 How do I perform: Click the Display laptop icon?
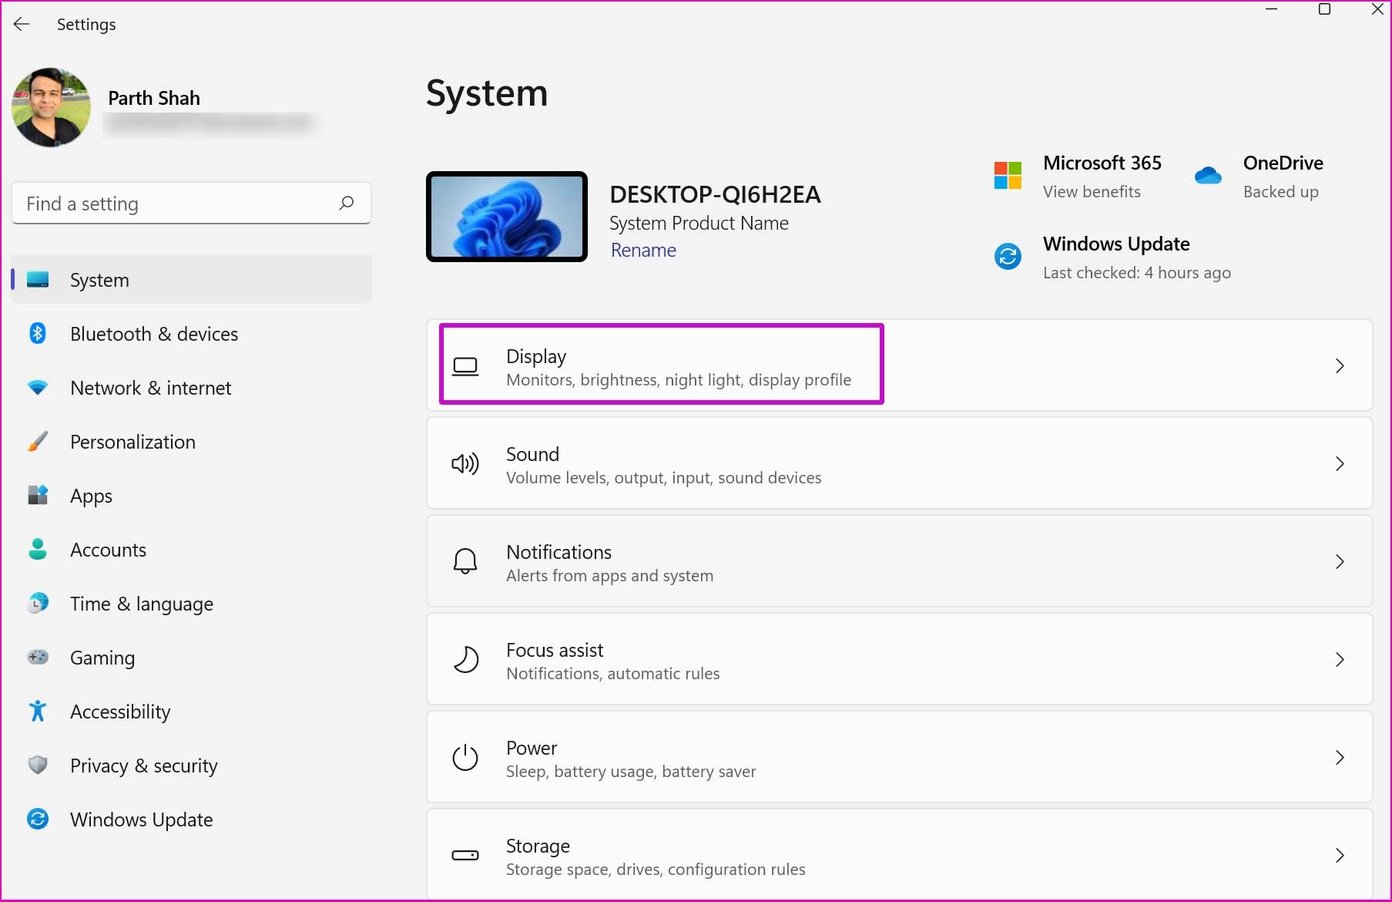coord(465,366)
